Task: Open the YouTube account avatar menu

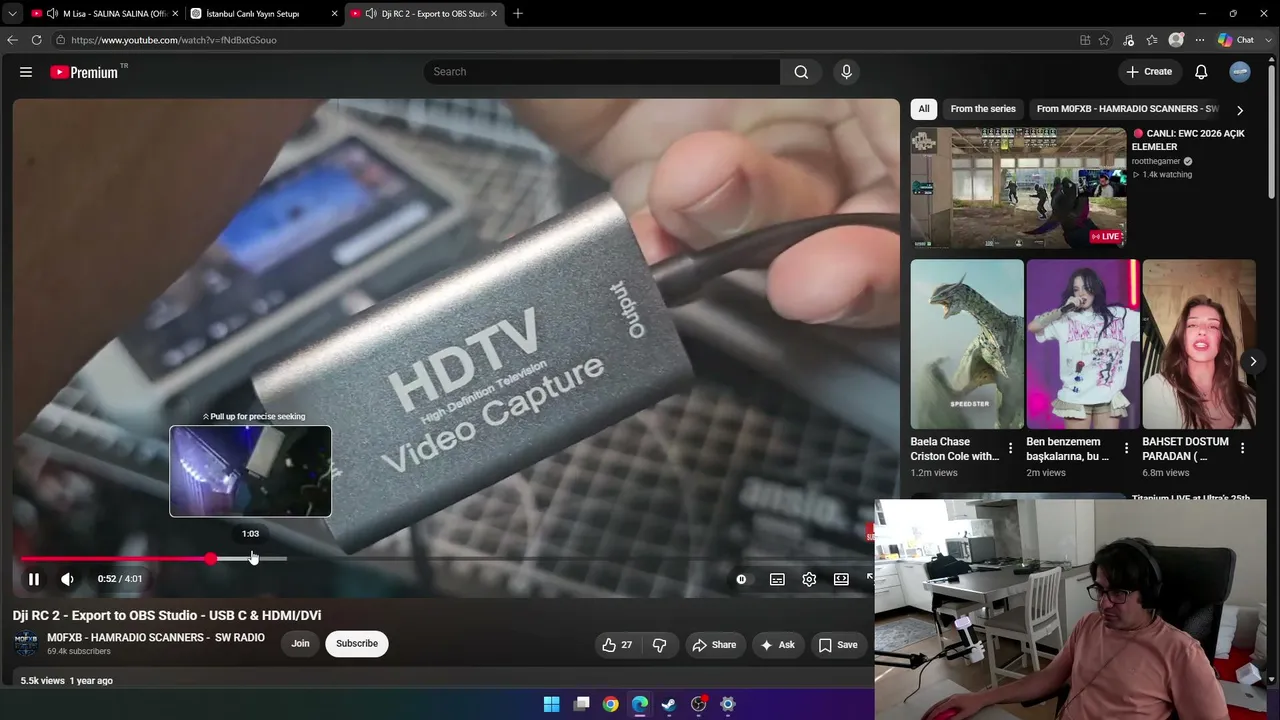Action: (1240, 72)
